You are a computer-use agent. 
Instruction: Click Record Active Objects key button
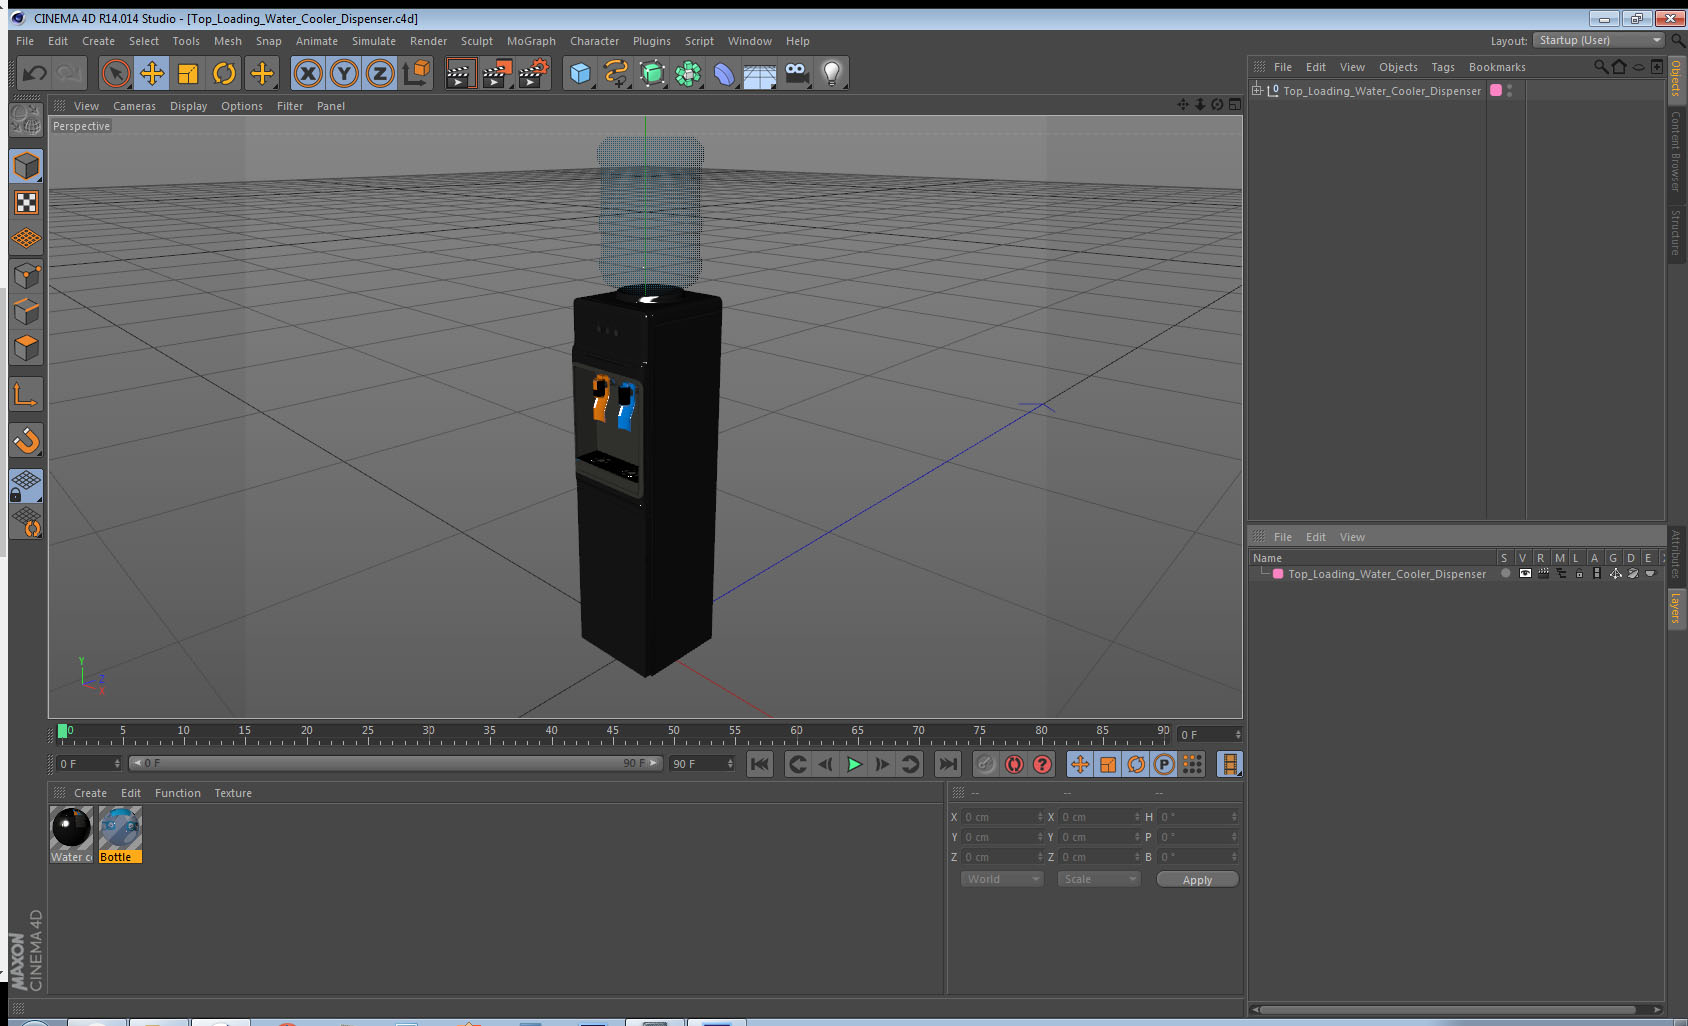pyautogui.click(x=986, y=764)
